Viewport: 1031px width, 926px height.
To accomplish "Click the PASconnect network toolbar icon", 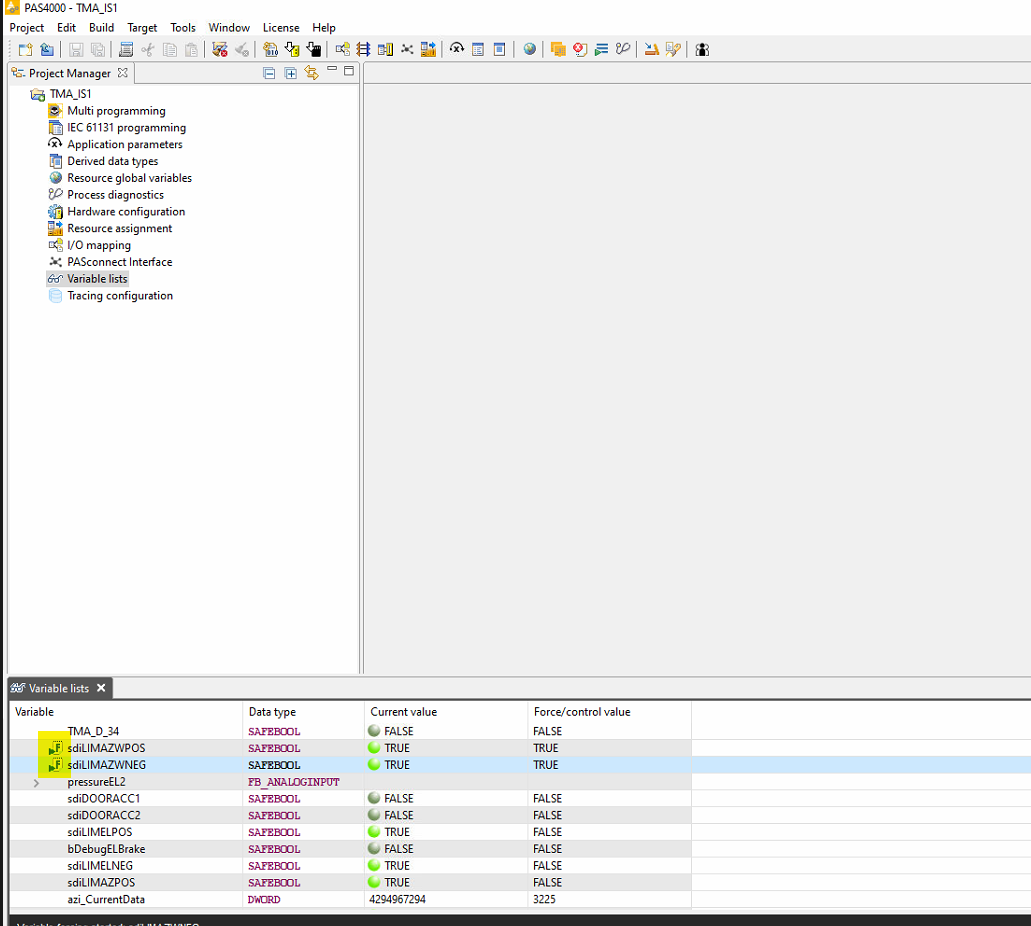I will (407, 49).
